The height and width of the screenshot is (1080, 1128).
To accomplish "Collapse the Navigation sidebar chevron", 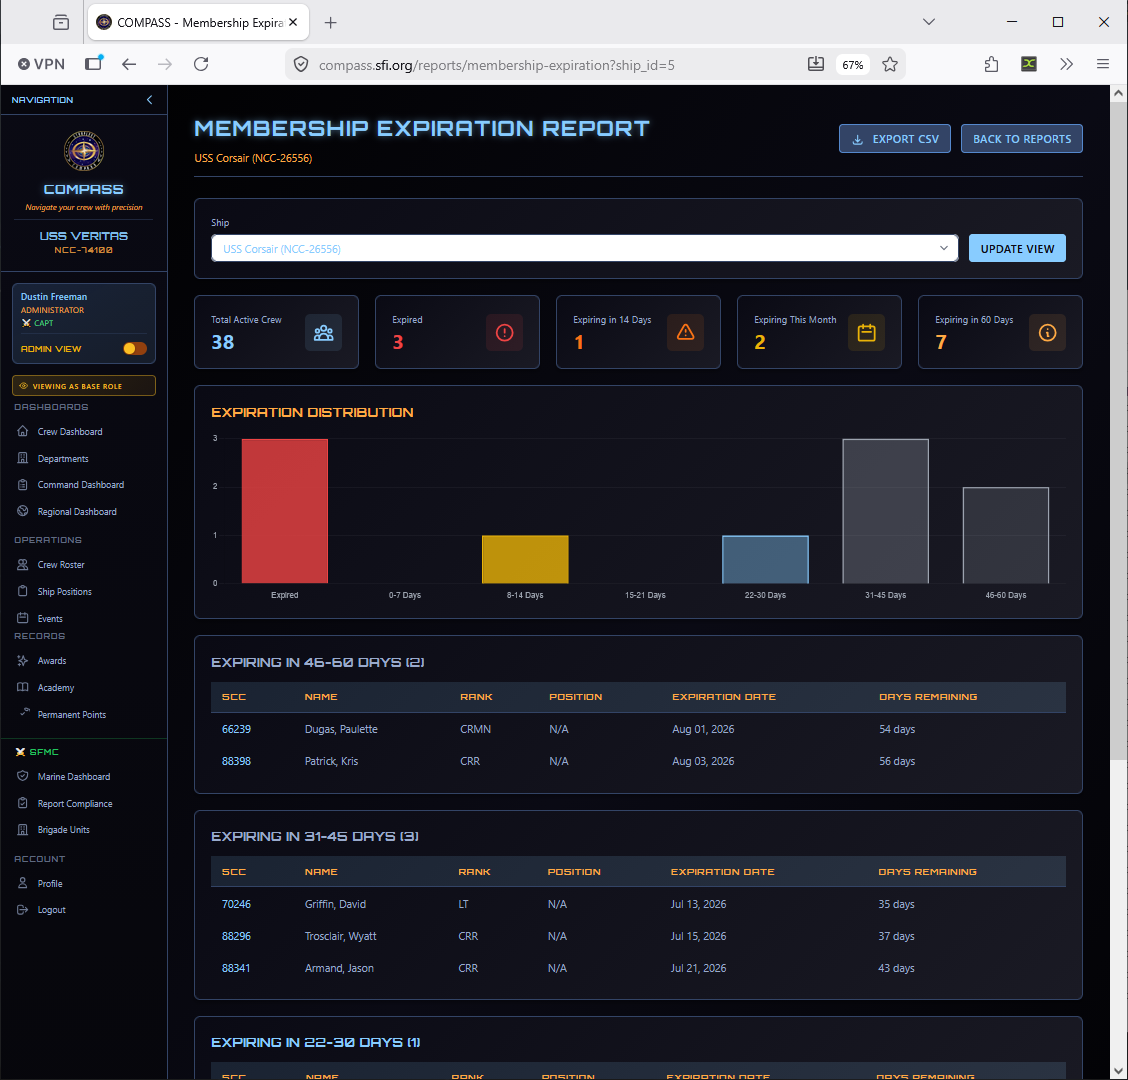I will click(150, 100).
